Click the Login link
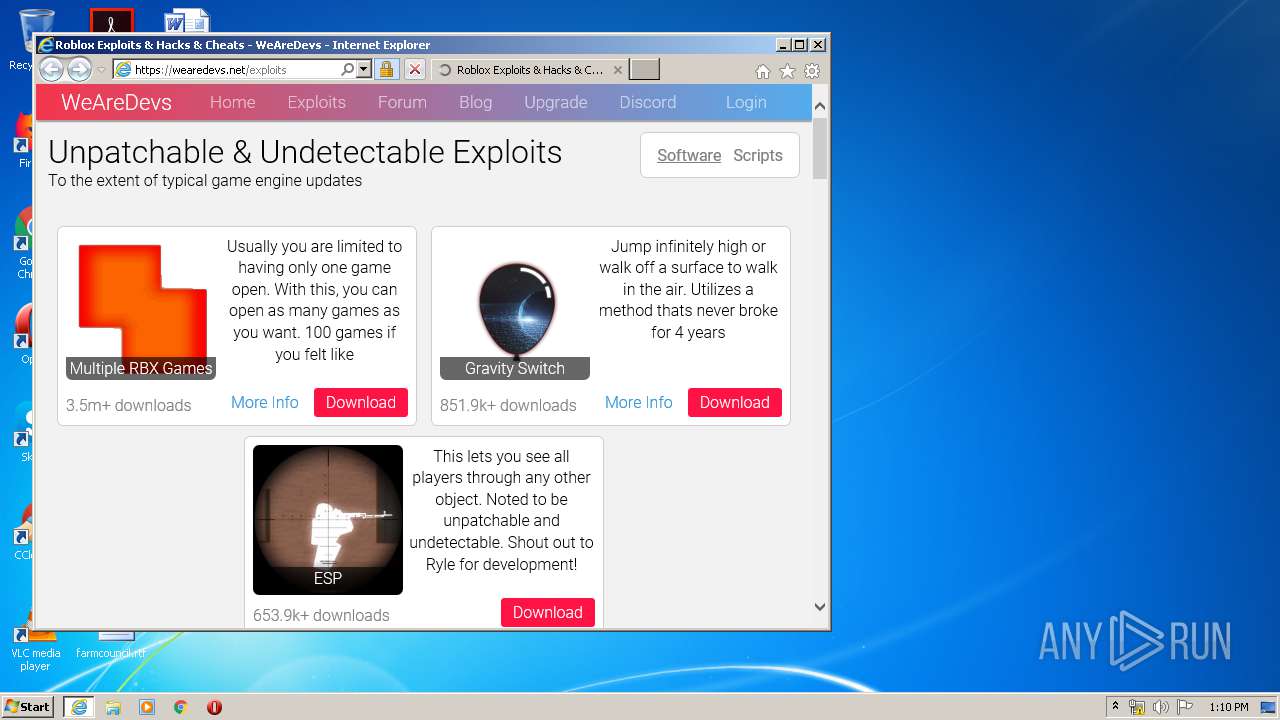The width and height of the screenshot is (1280, 720). coord(746,102)
